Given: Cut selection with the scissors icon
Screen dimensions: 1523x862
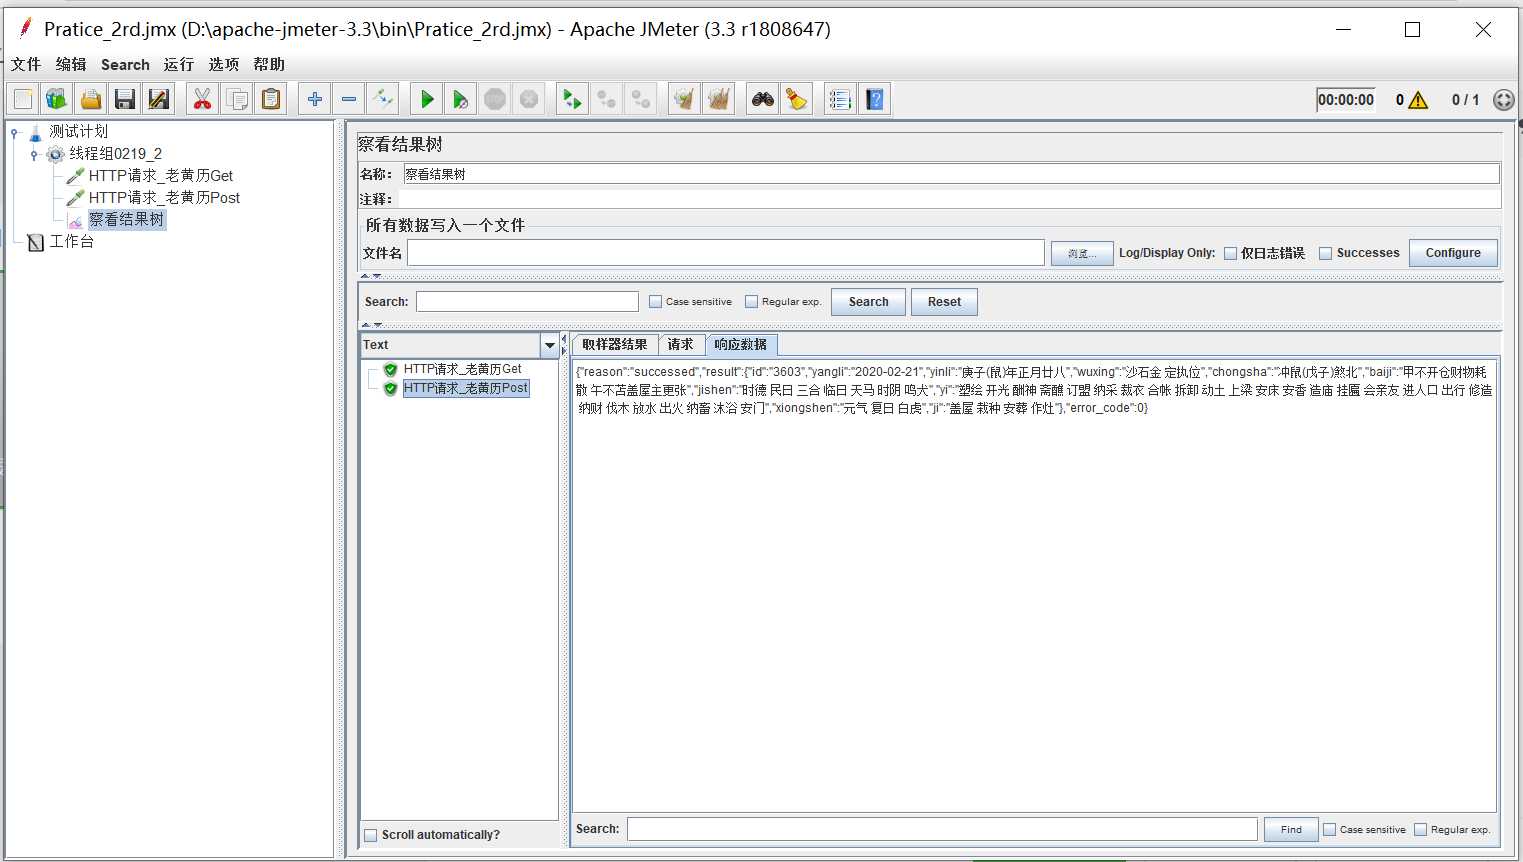Looking at the screenshot, I should click(203, 99).
